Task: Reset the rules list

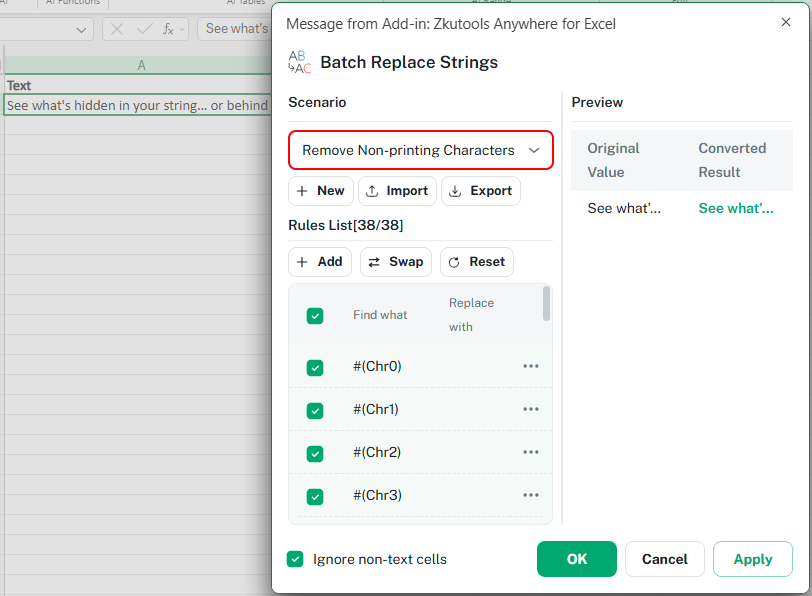Action: click(x=476, y=262)
